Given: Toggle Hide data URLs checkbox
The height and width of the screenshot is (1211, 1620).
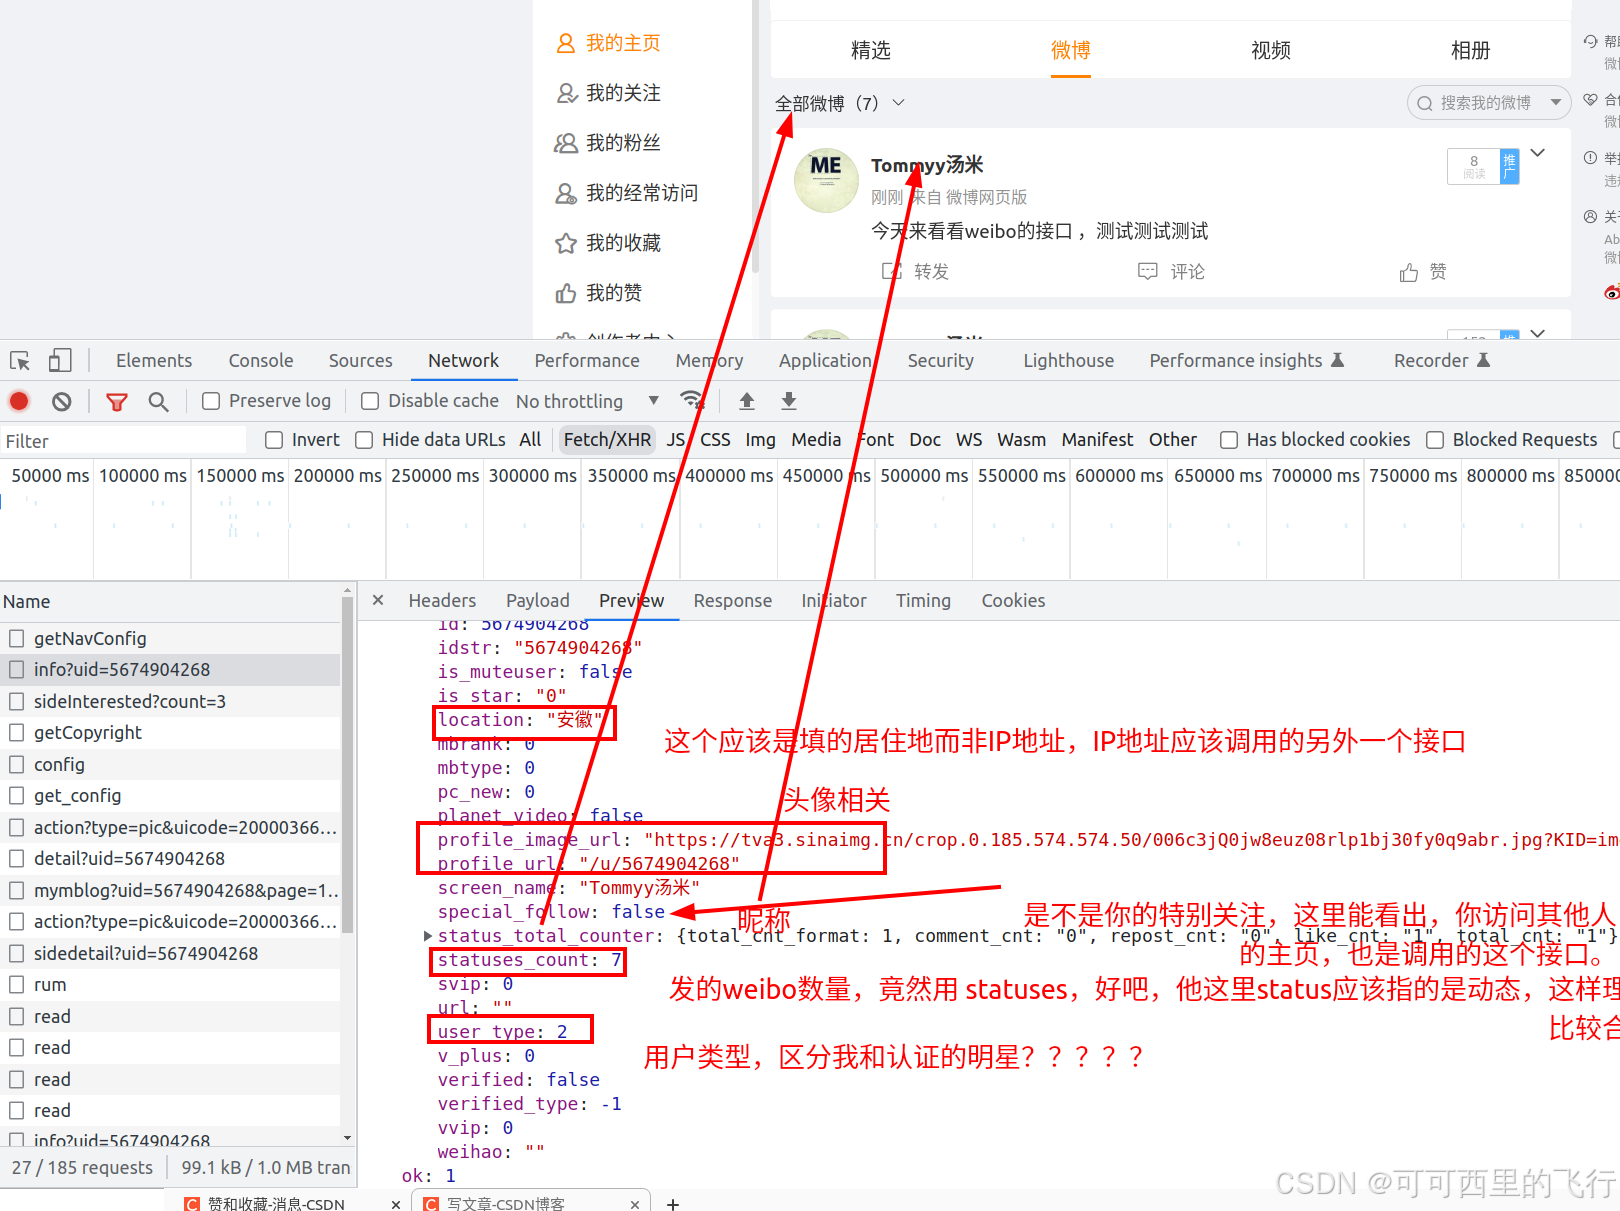Looking at the screenshot, I should [x=364, y=440].
